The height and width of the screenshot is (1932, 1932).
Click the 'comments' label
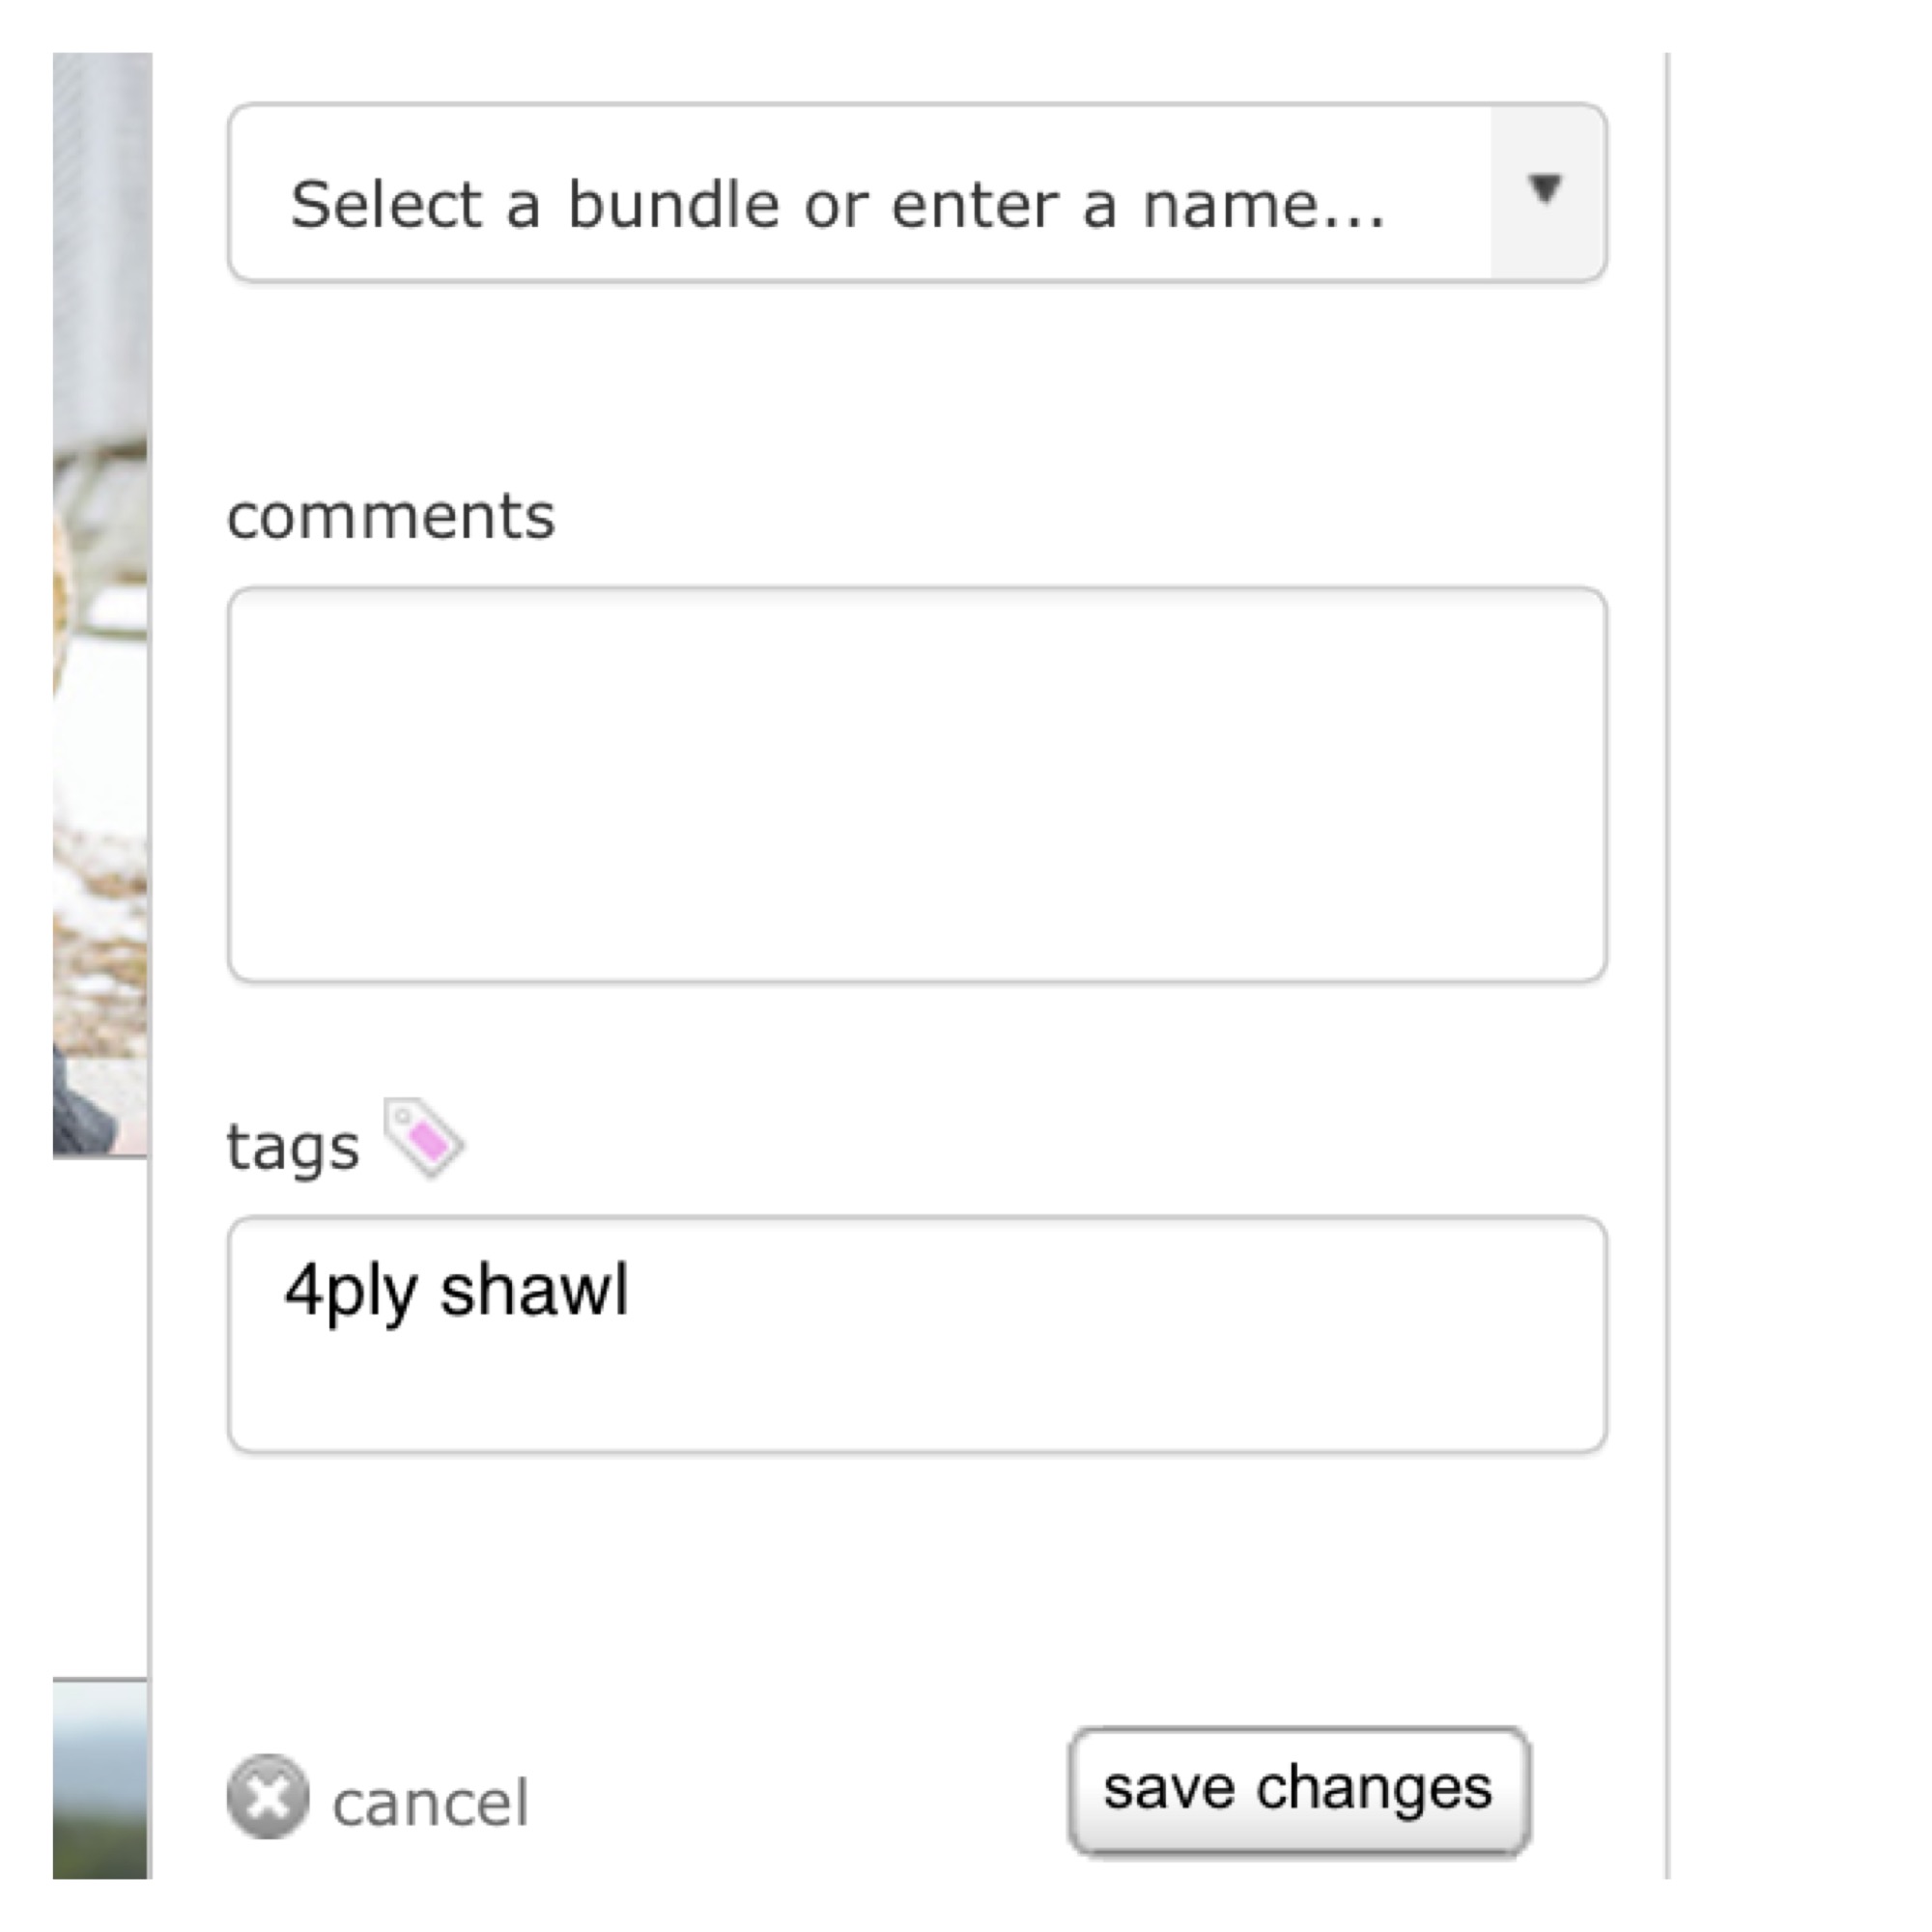[x=391, y=517]
